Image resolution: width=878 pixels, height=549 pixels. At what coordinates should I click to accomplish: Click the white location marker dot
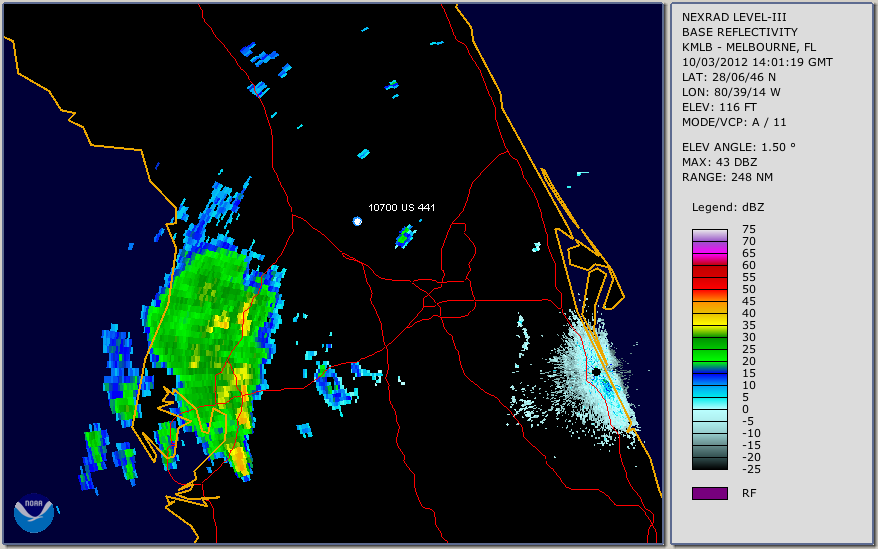(357, 221)
